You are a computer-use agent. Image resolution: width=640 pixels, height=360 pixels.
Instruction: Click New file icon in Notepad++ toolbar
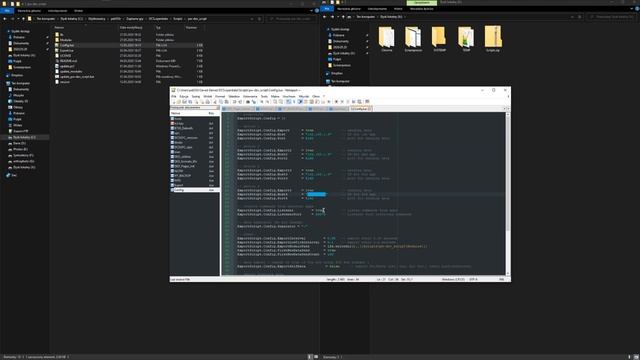tap(173, 102)
